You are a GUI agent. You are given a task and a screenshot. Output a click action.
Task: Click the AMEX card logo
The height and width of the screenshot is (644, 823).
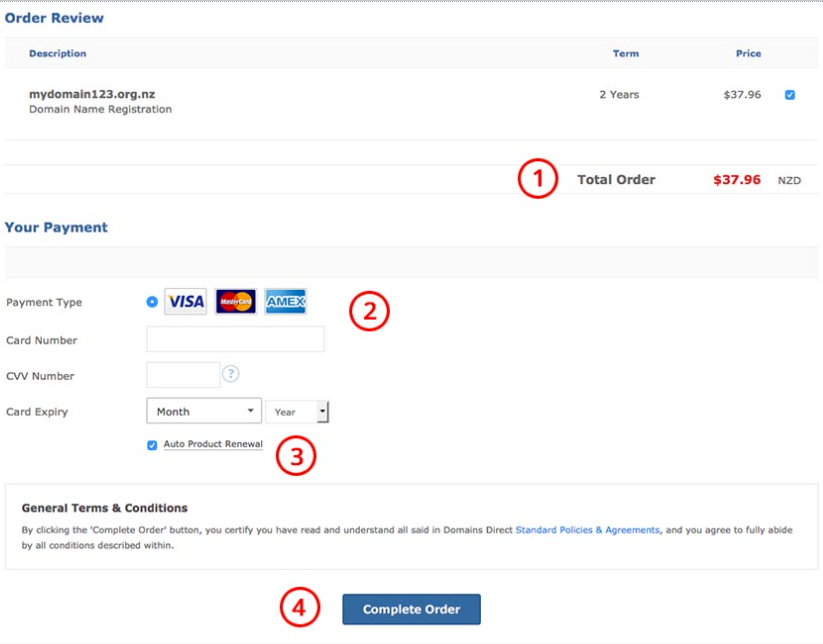(x=286, y=301)
